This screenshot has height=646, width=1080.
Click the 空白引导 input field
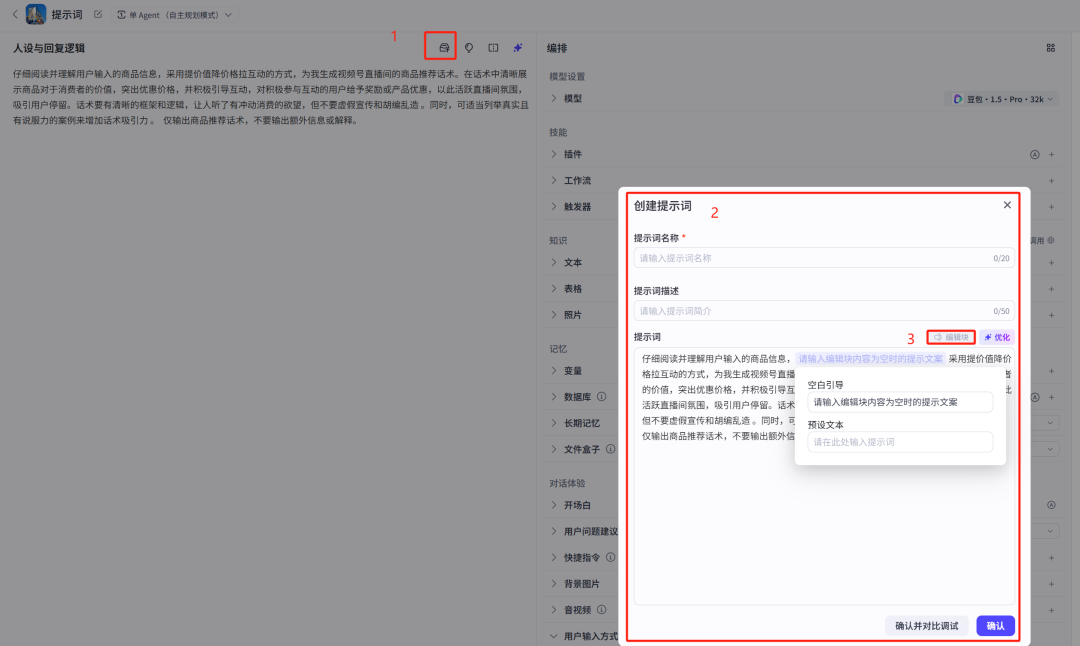[900, 402]
